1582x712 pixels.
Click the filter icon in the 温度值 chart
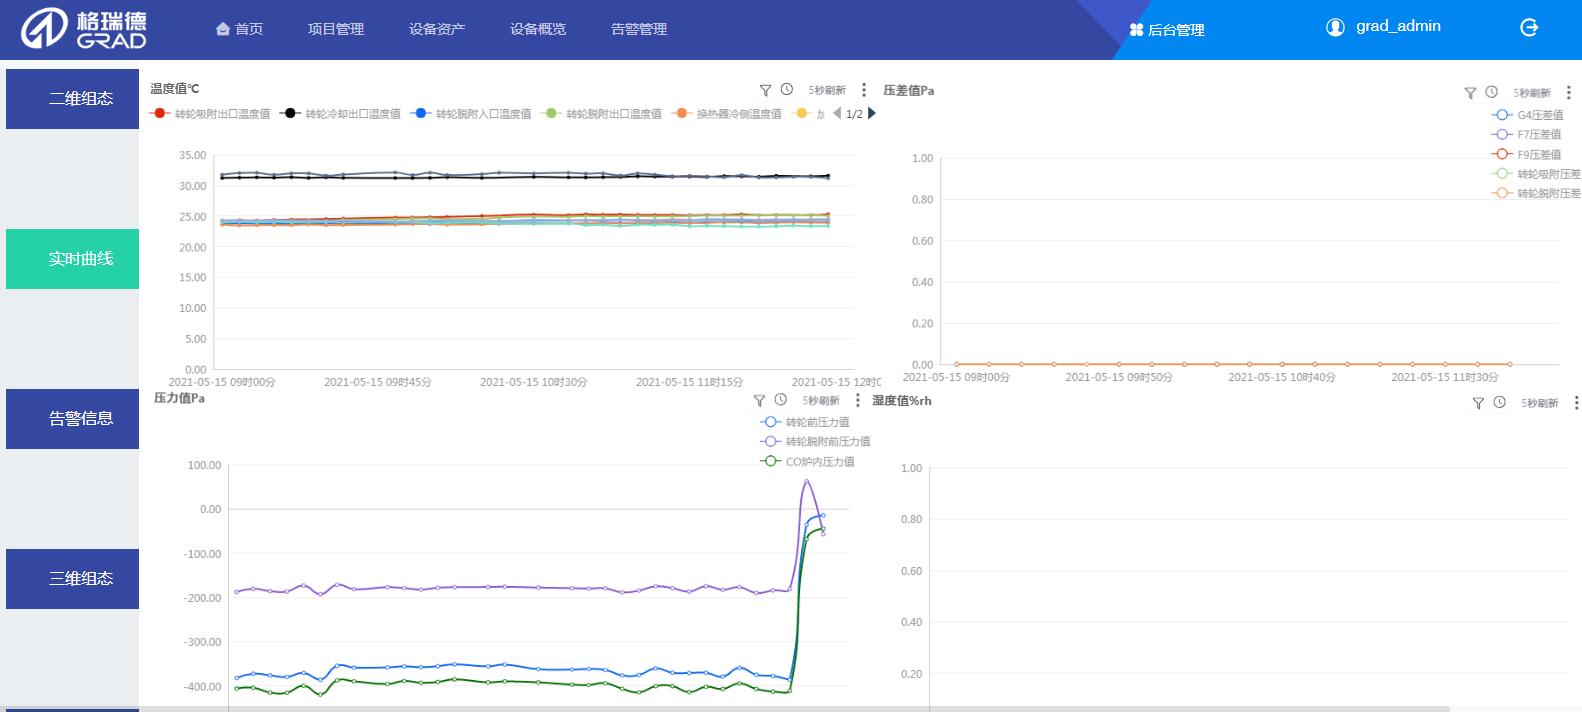pos(765,90)
